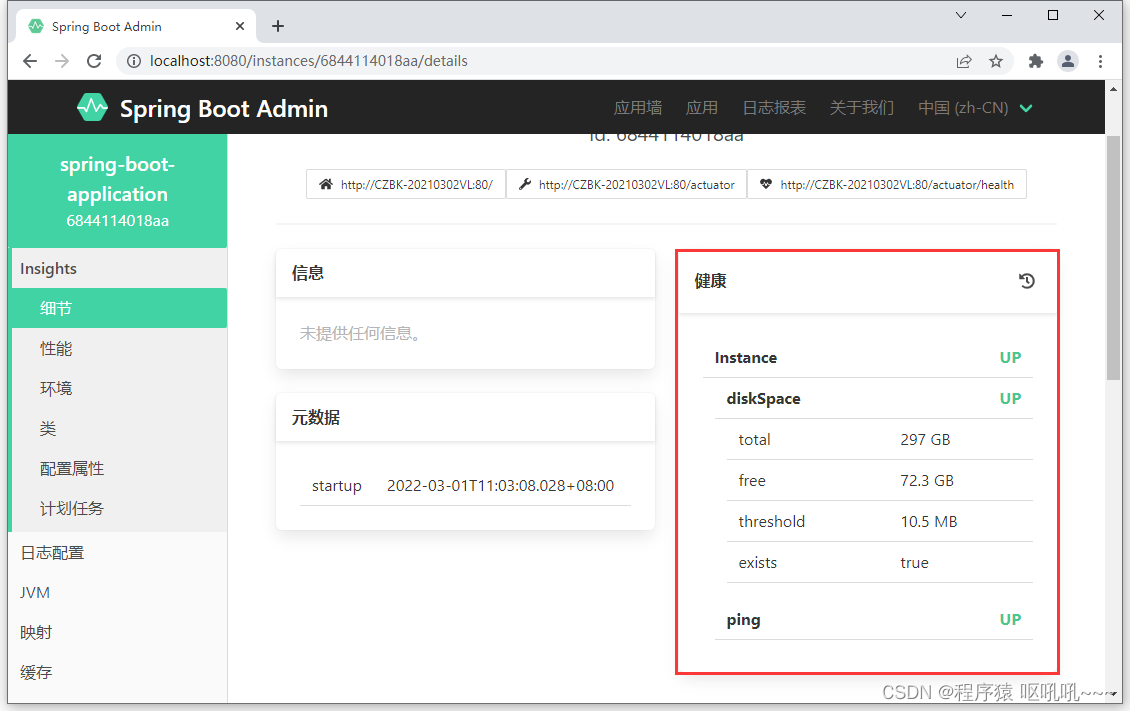Open the browser profile avatar
The width and height of the screenshot is (1130, 711).
click(x=1068, y=61)
